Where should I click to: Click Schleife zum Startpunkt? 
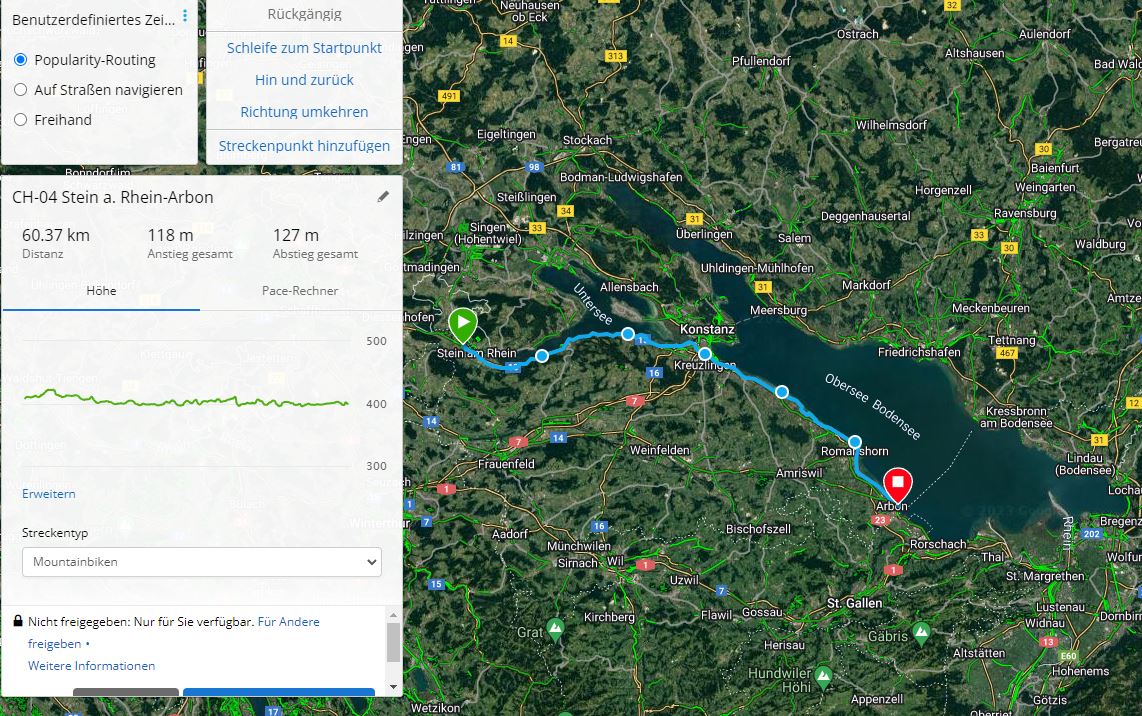pyautogui.click(x=304, y=48)
